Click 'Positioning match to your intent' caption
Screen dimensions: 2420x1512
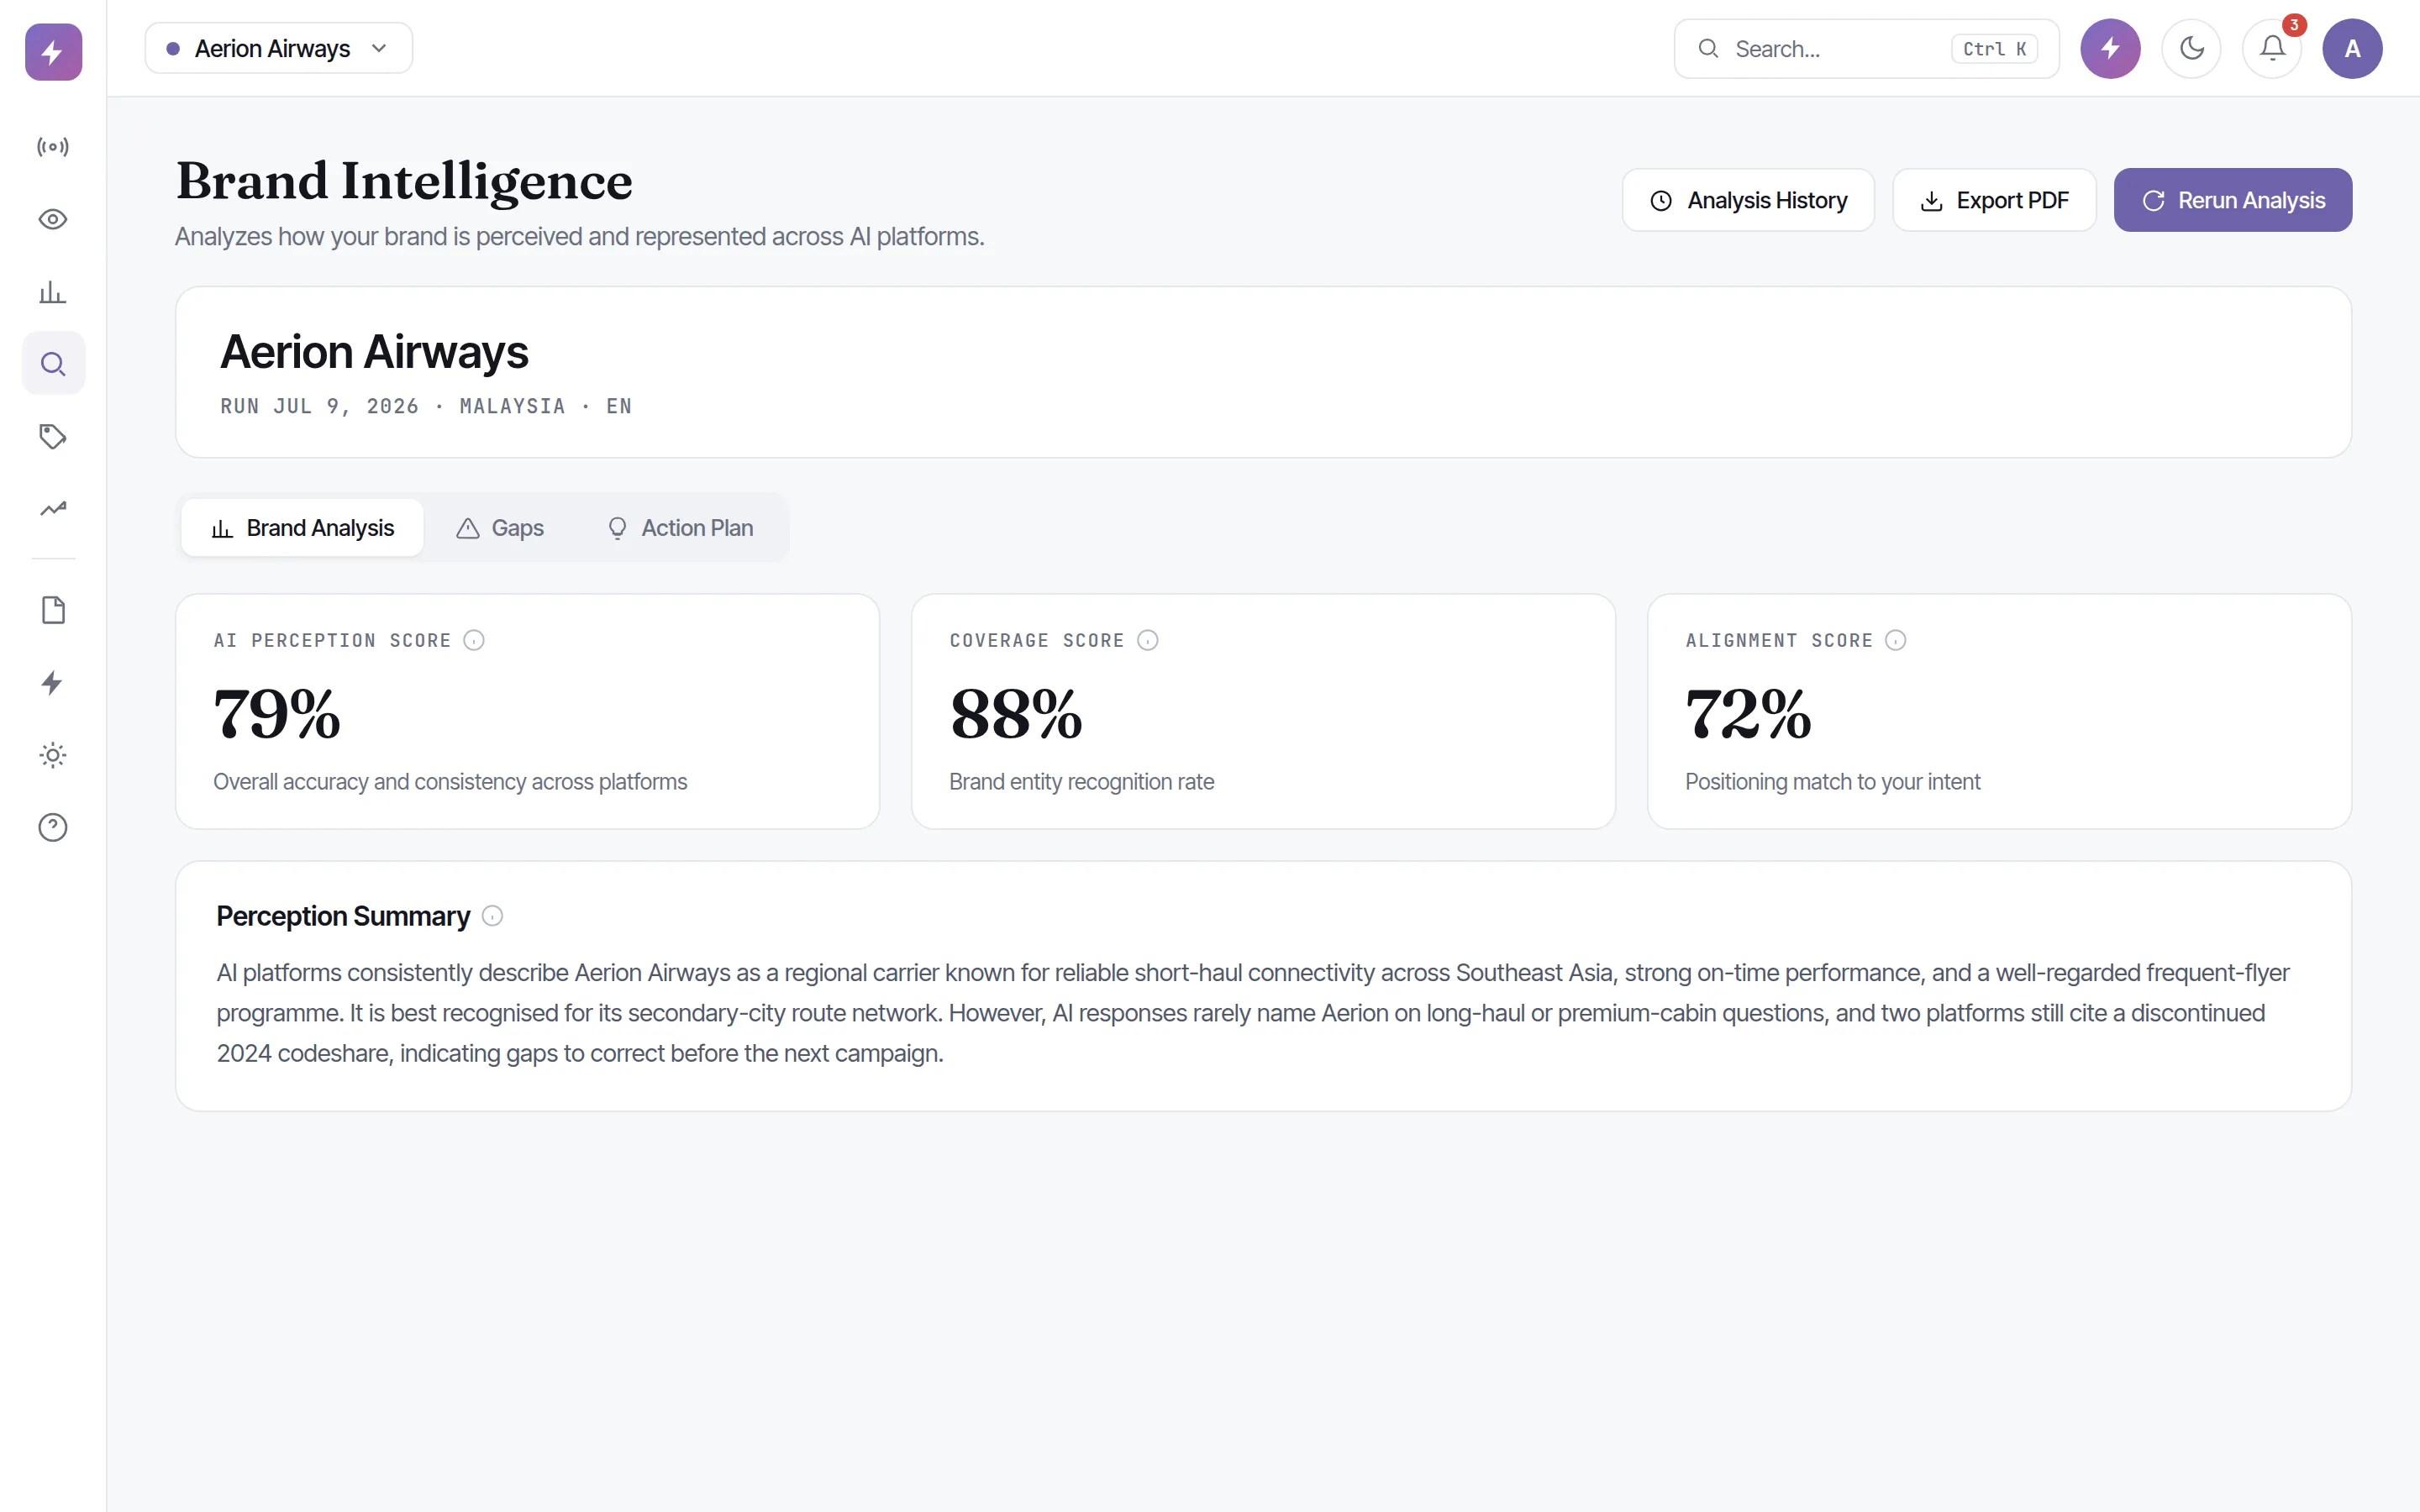tap(1832, 782)
